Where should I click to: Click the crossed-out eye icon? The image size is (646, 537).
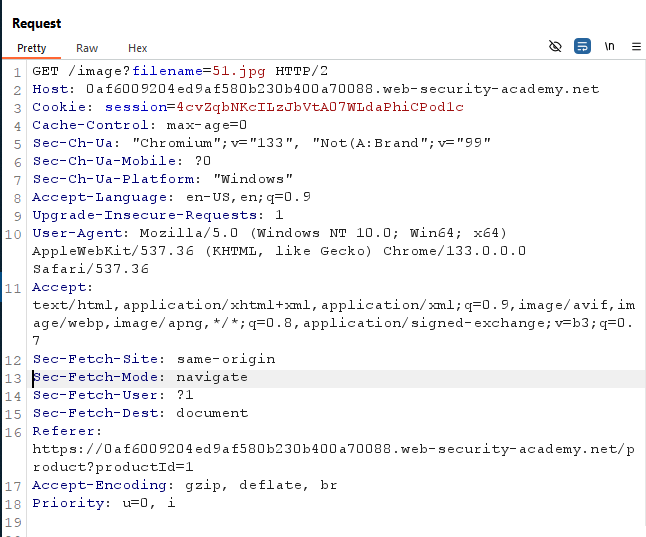(556, 47)
